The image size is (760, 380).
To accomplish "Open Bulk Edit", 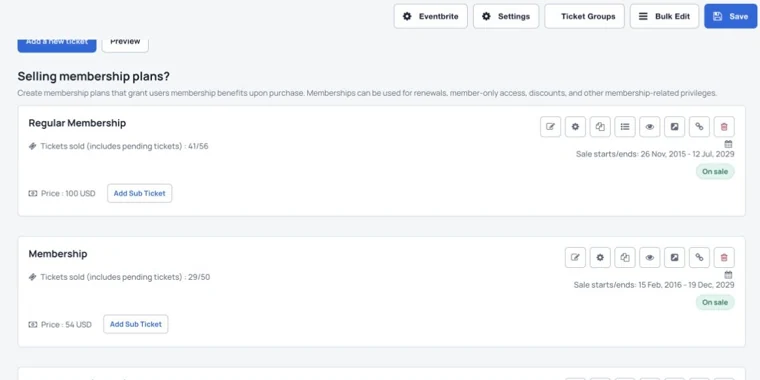I will pos(665,16).
